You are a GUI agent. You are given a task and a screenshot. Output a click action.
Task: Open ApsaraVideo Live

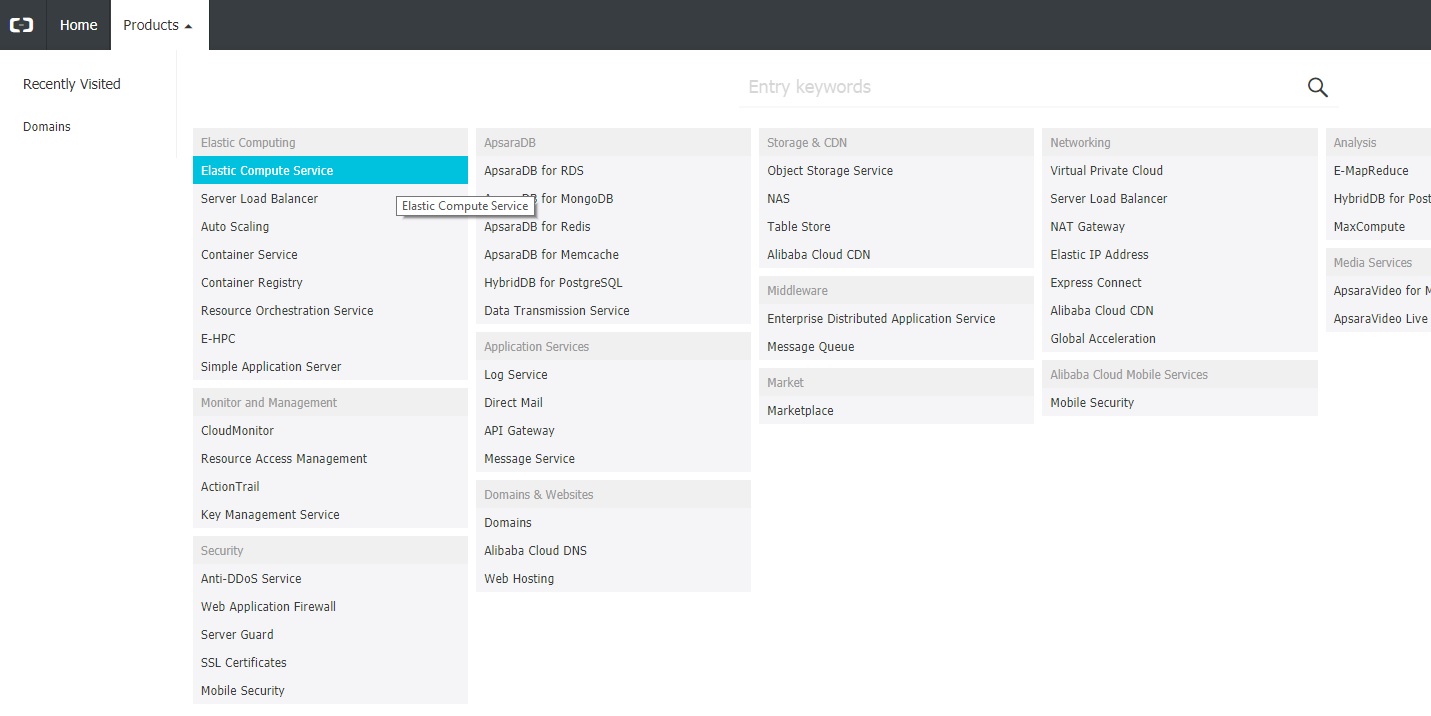pyautogui.click(x=1378, y=318)
